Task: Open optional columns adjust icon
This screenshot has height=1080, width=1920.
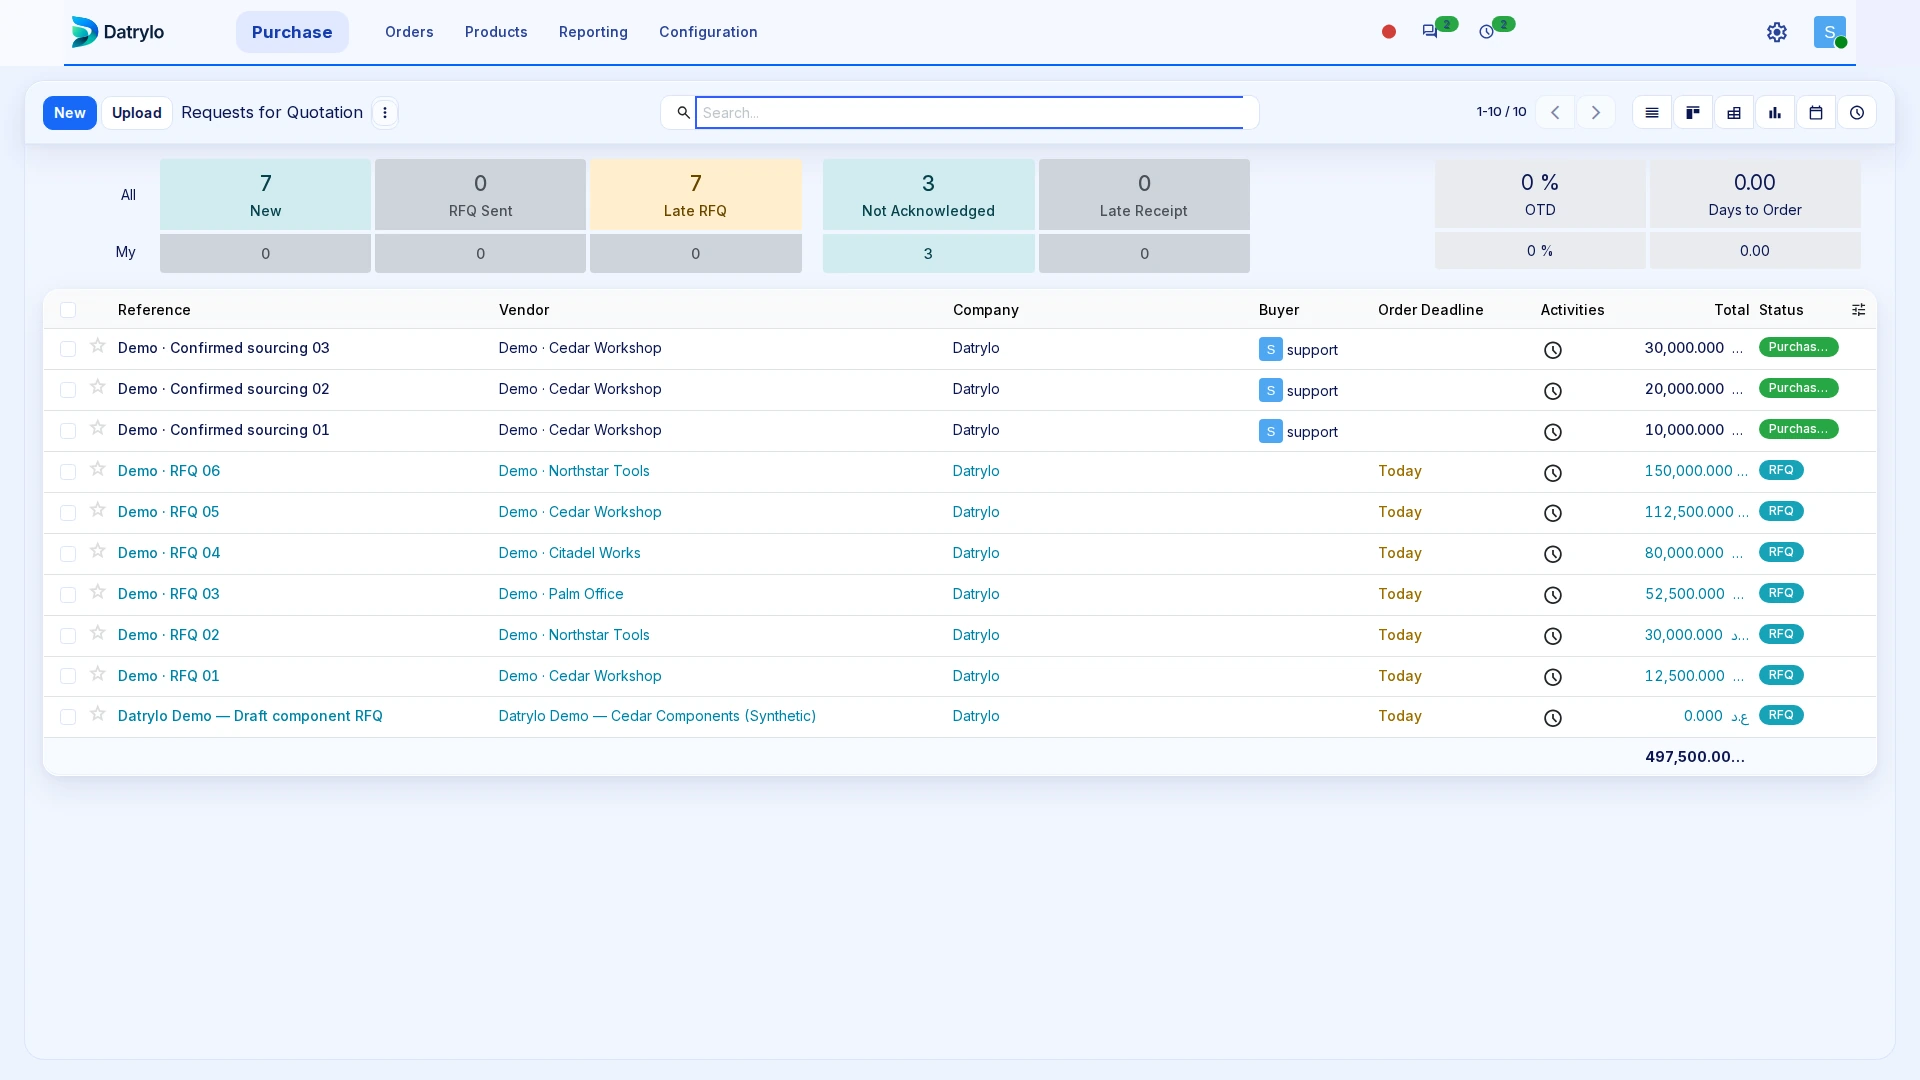Action: pos(1859,310)
